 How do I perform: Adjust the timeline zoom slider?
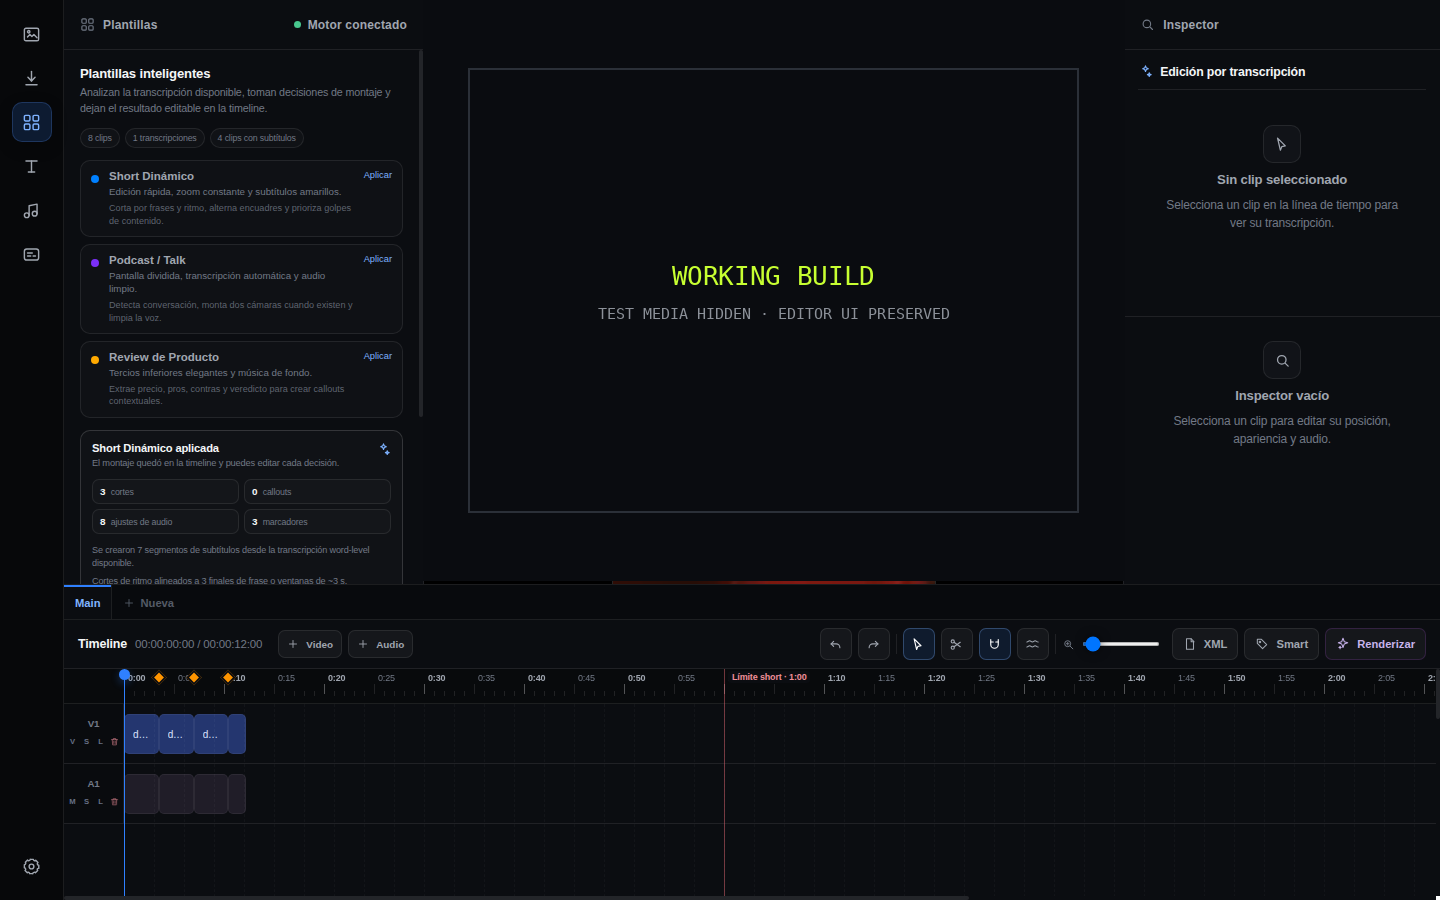[x=1121, y=644]
